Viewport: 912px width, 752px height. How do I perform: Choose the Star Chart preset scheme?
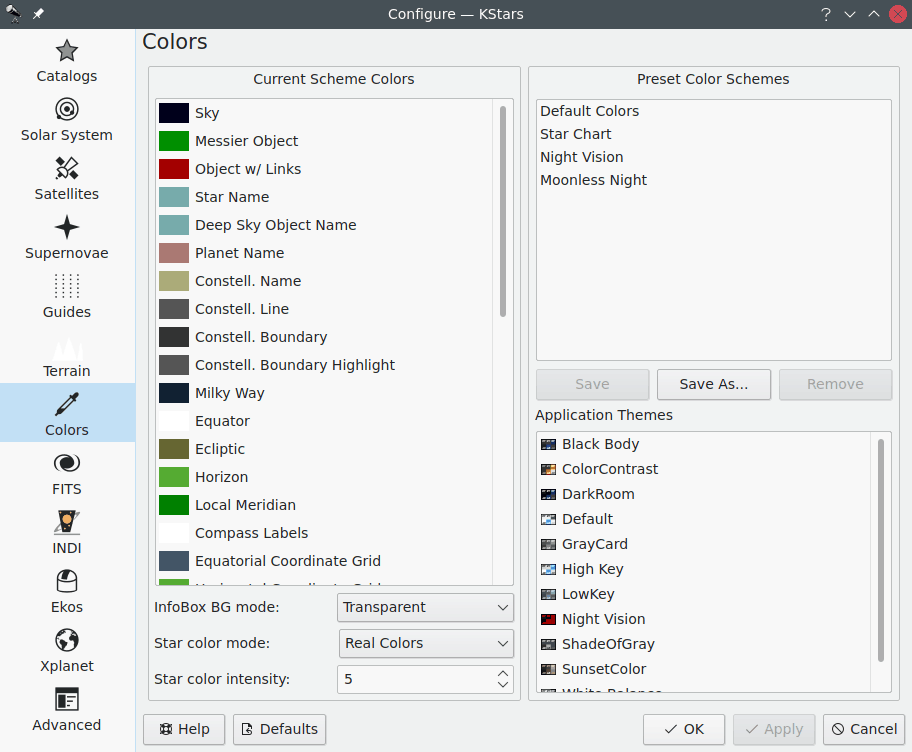(x=575, y=134)
